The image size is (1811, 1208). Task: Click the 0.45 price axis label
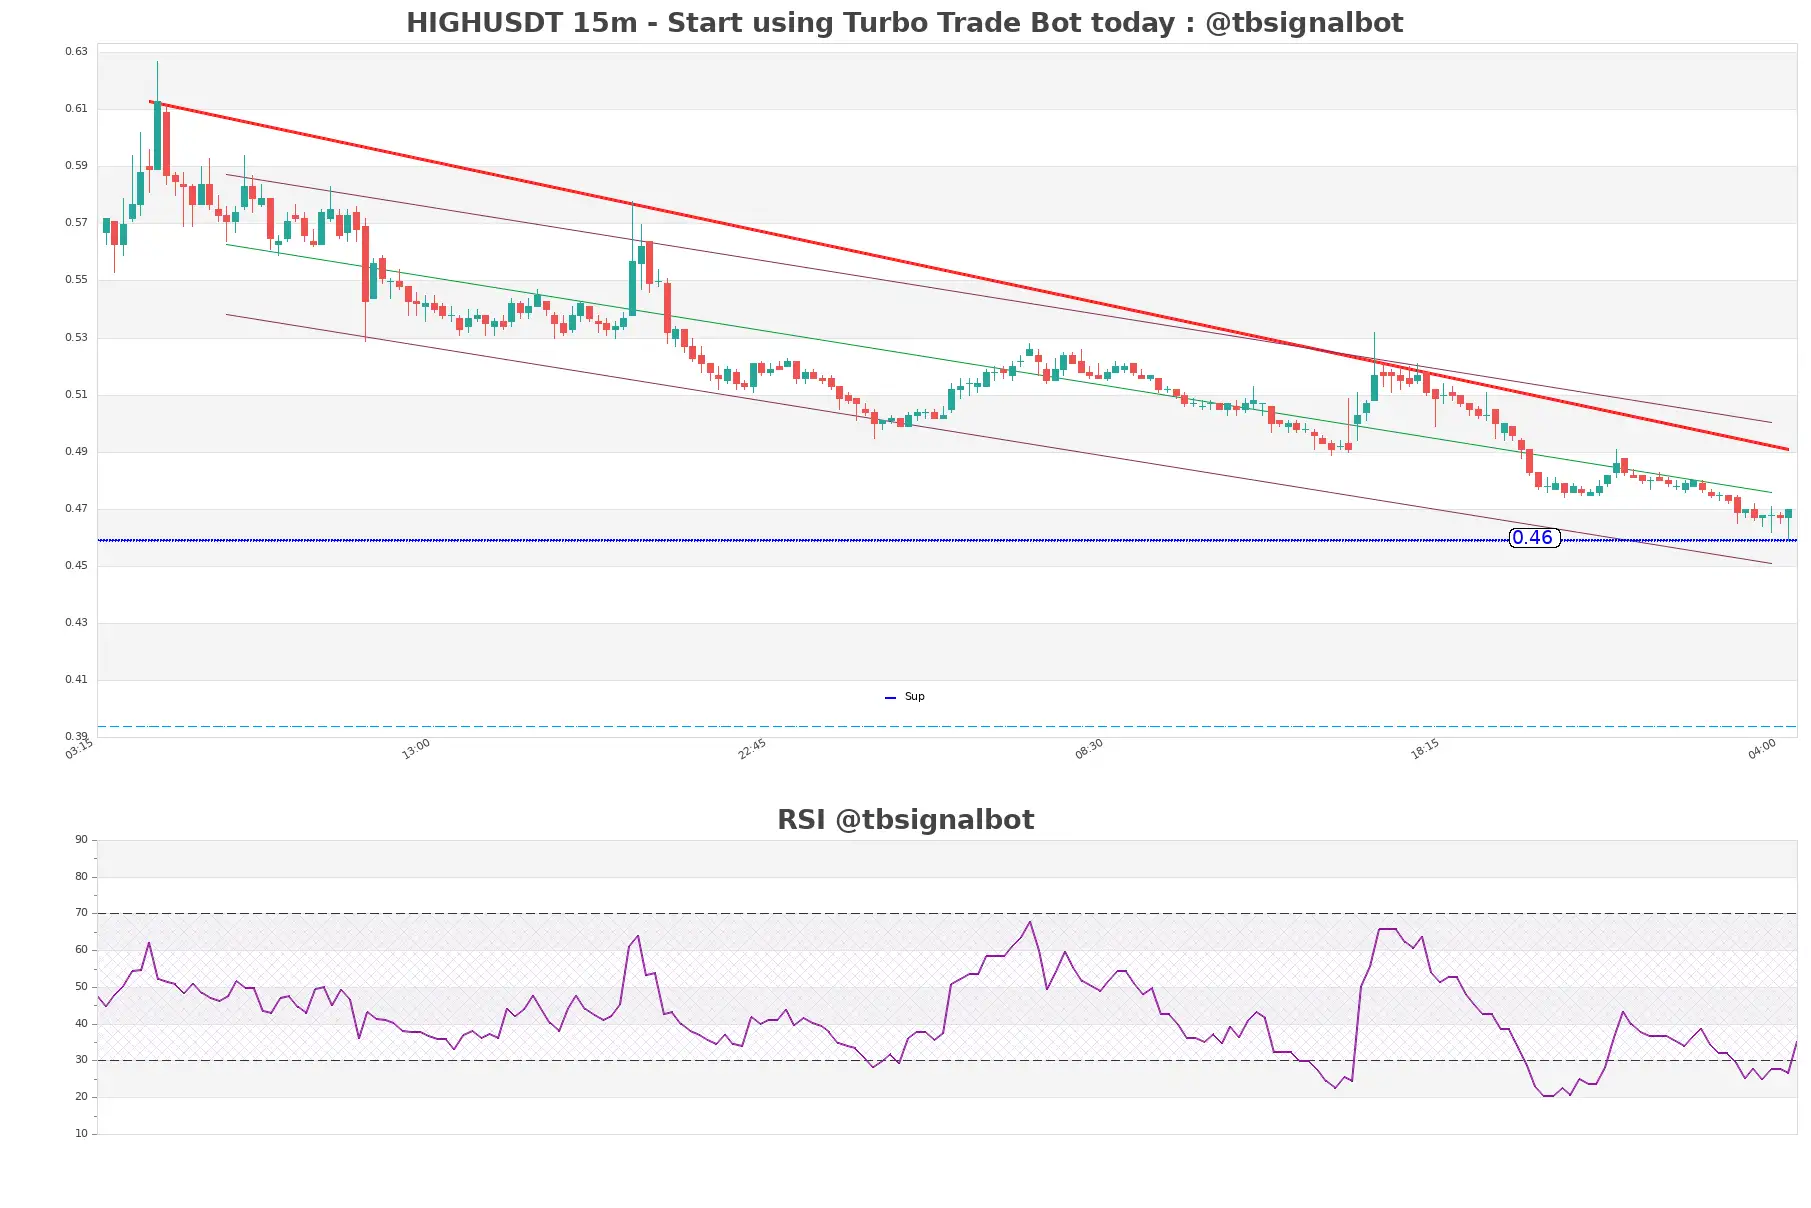tap(76, 565)
